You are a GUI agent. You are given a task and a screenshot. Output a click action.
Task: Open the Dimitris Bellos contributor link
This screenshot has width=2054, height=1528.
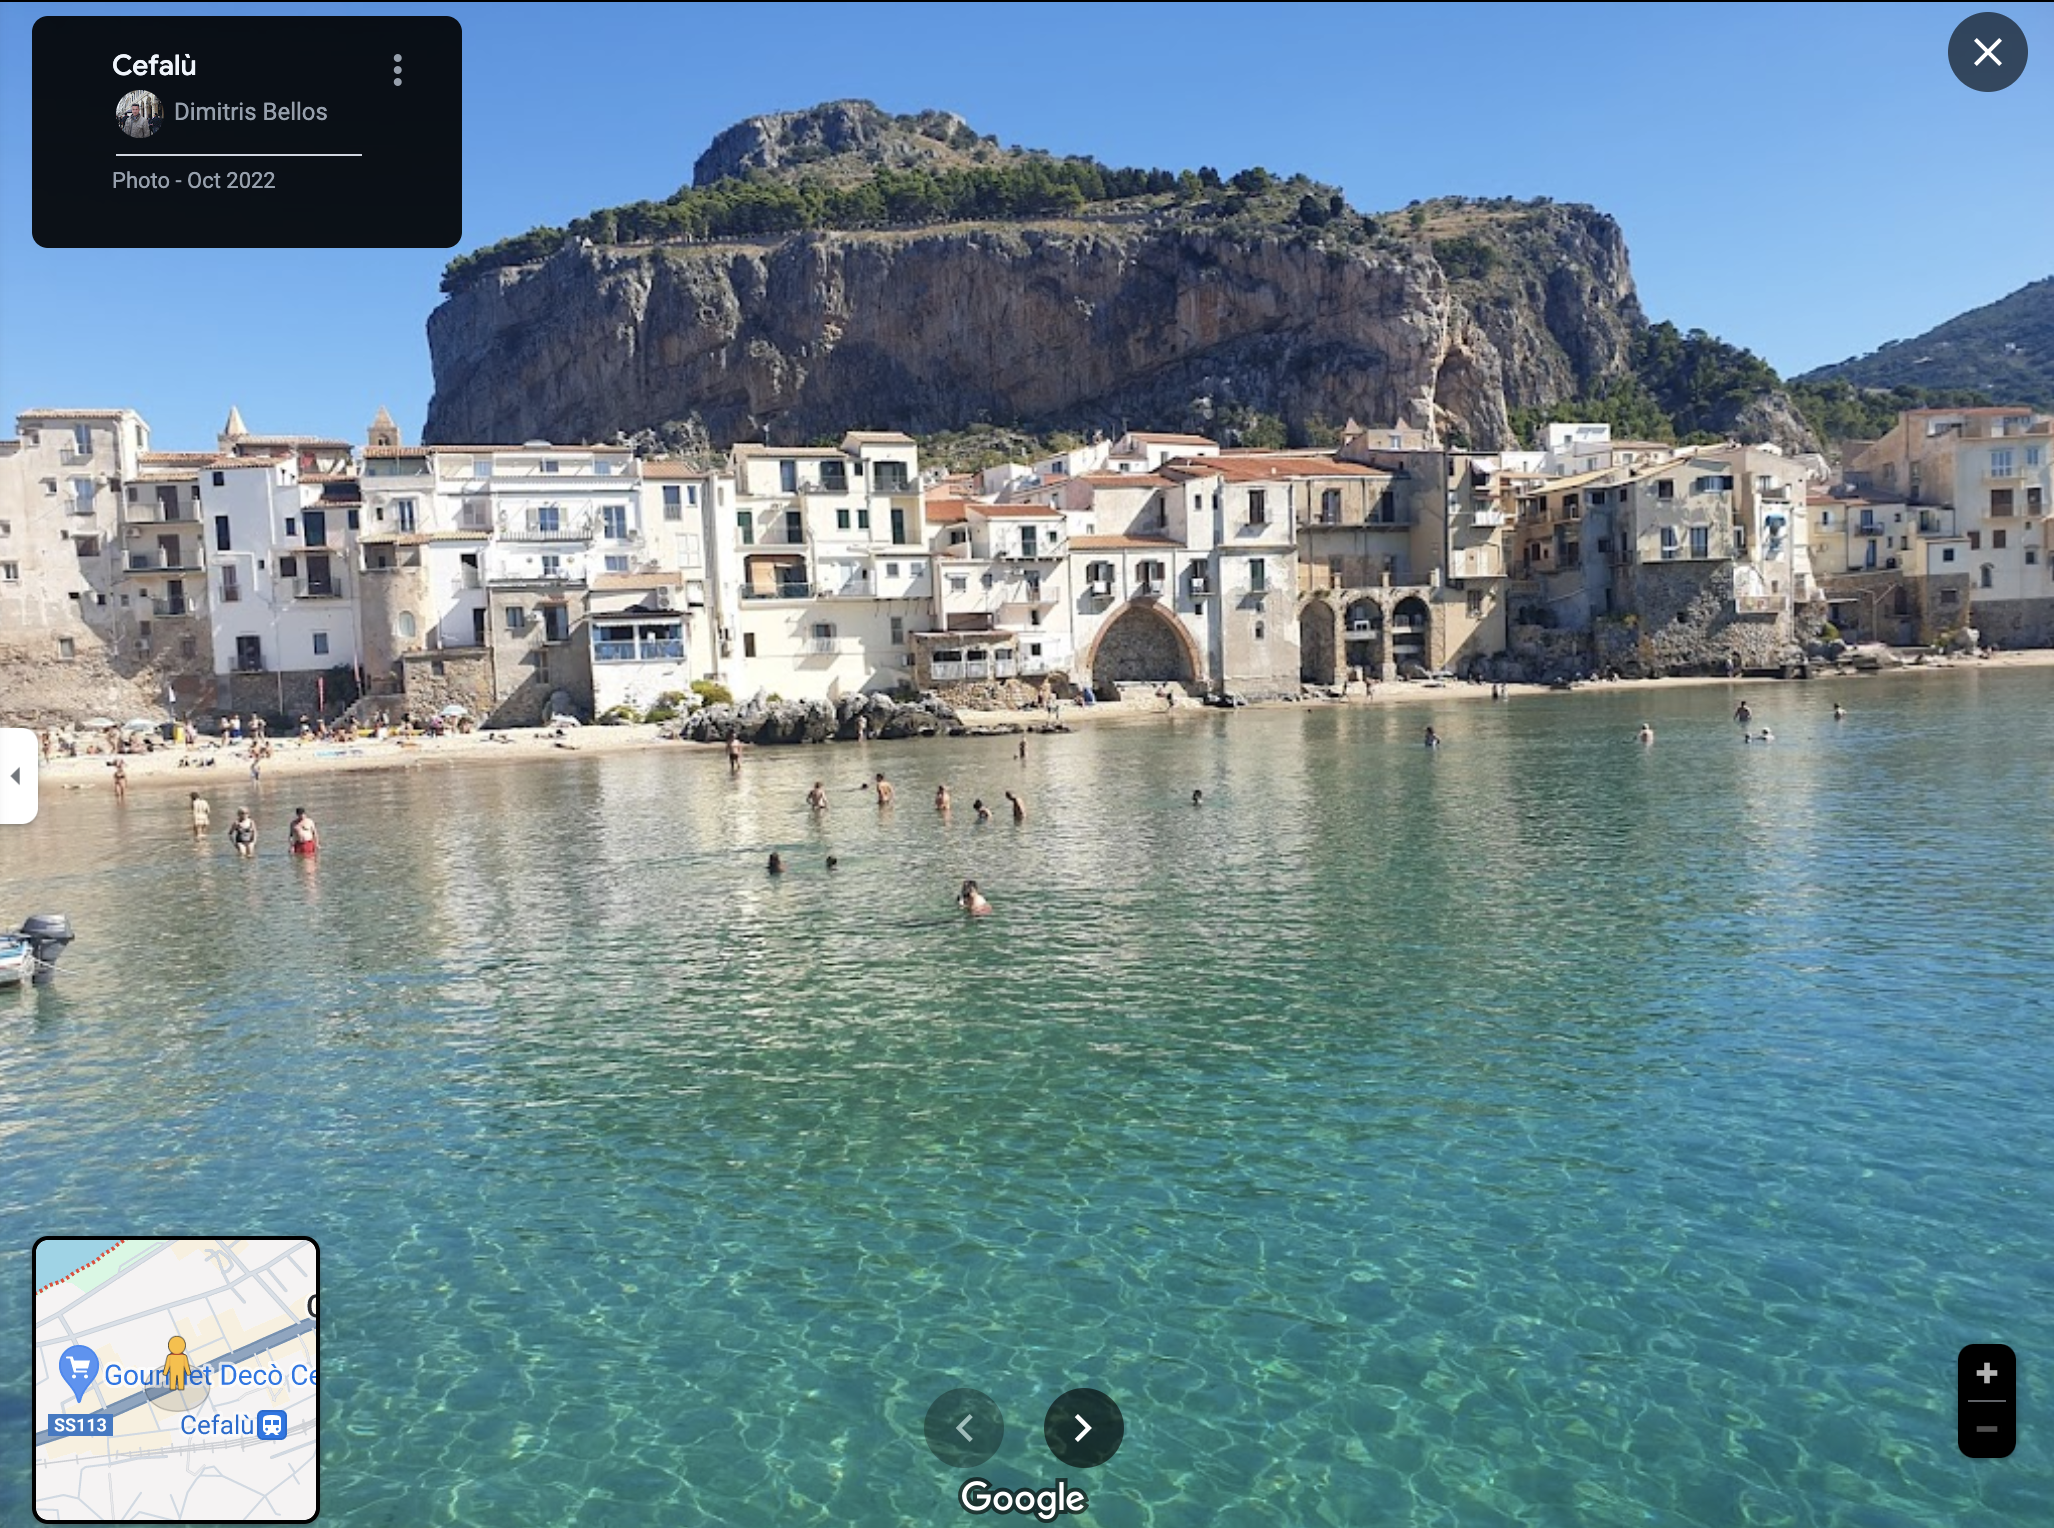pyautogui.click(x=250, y=112)
